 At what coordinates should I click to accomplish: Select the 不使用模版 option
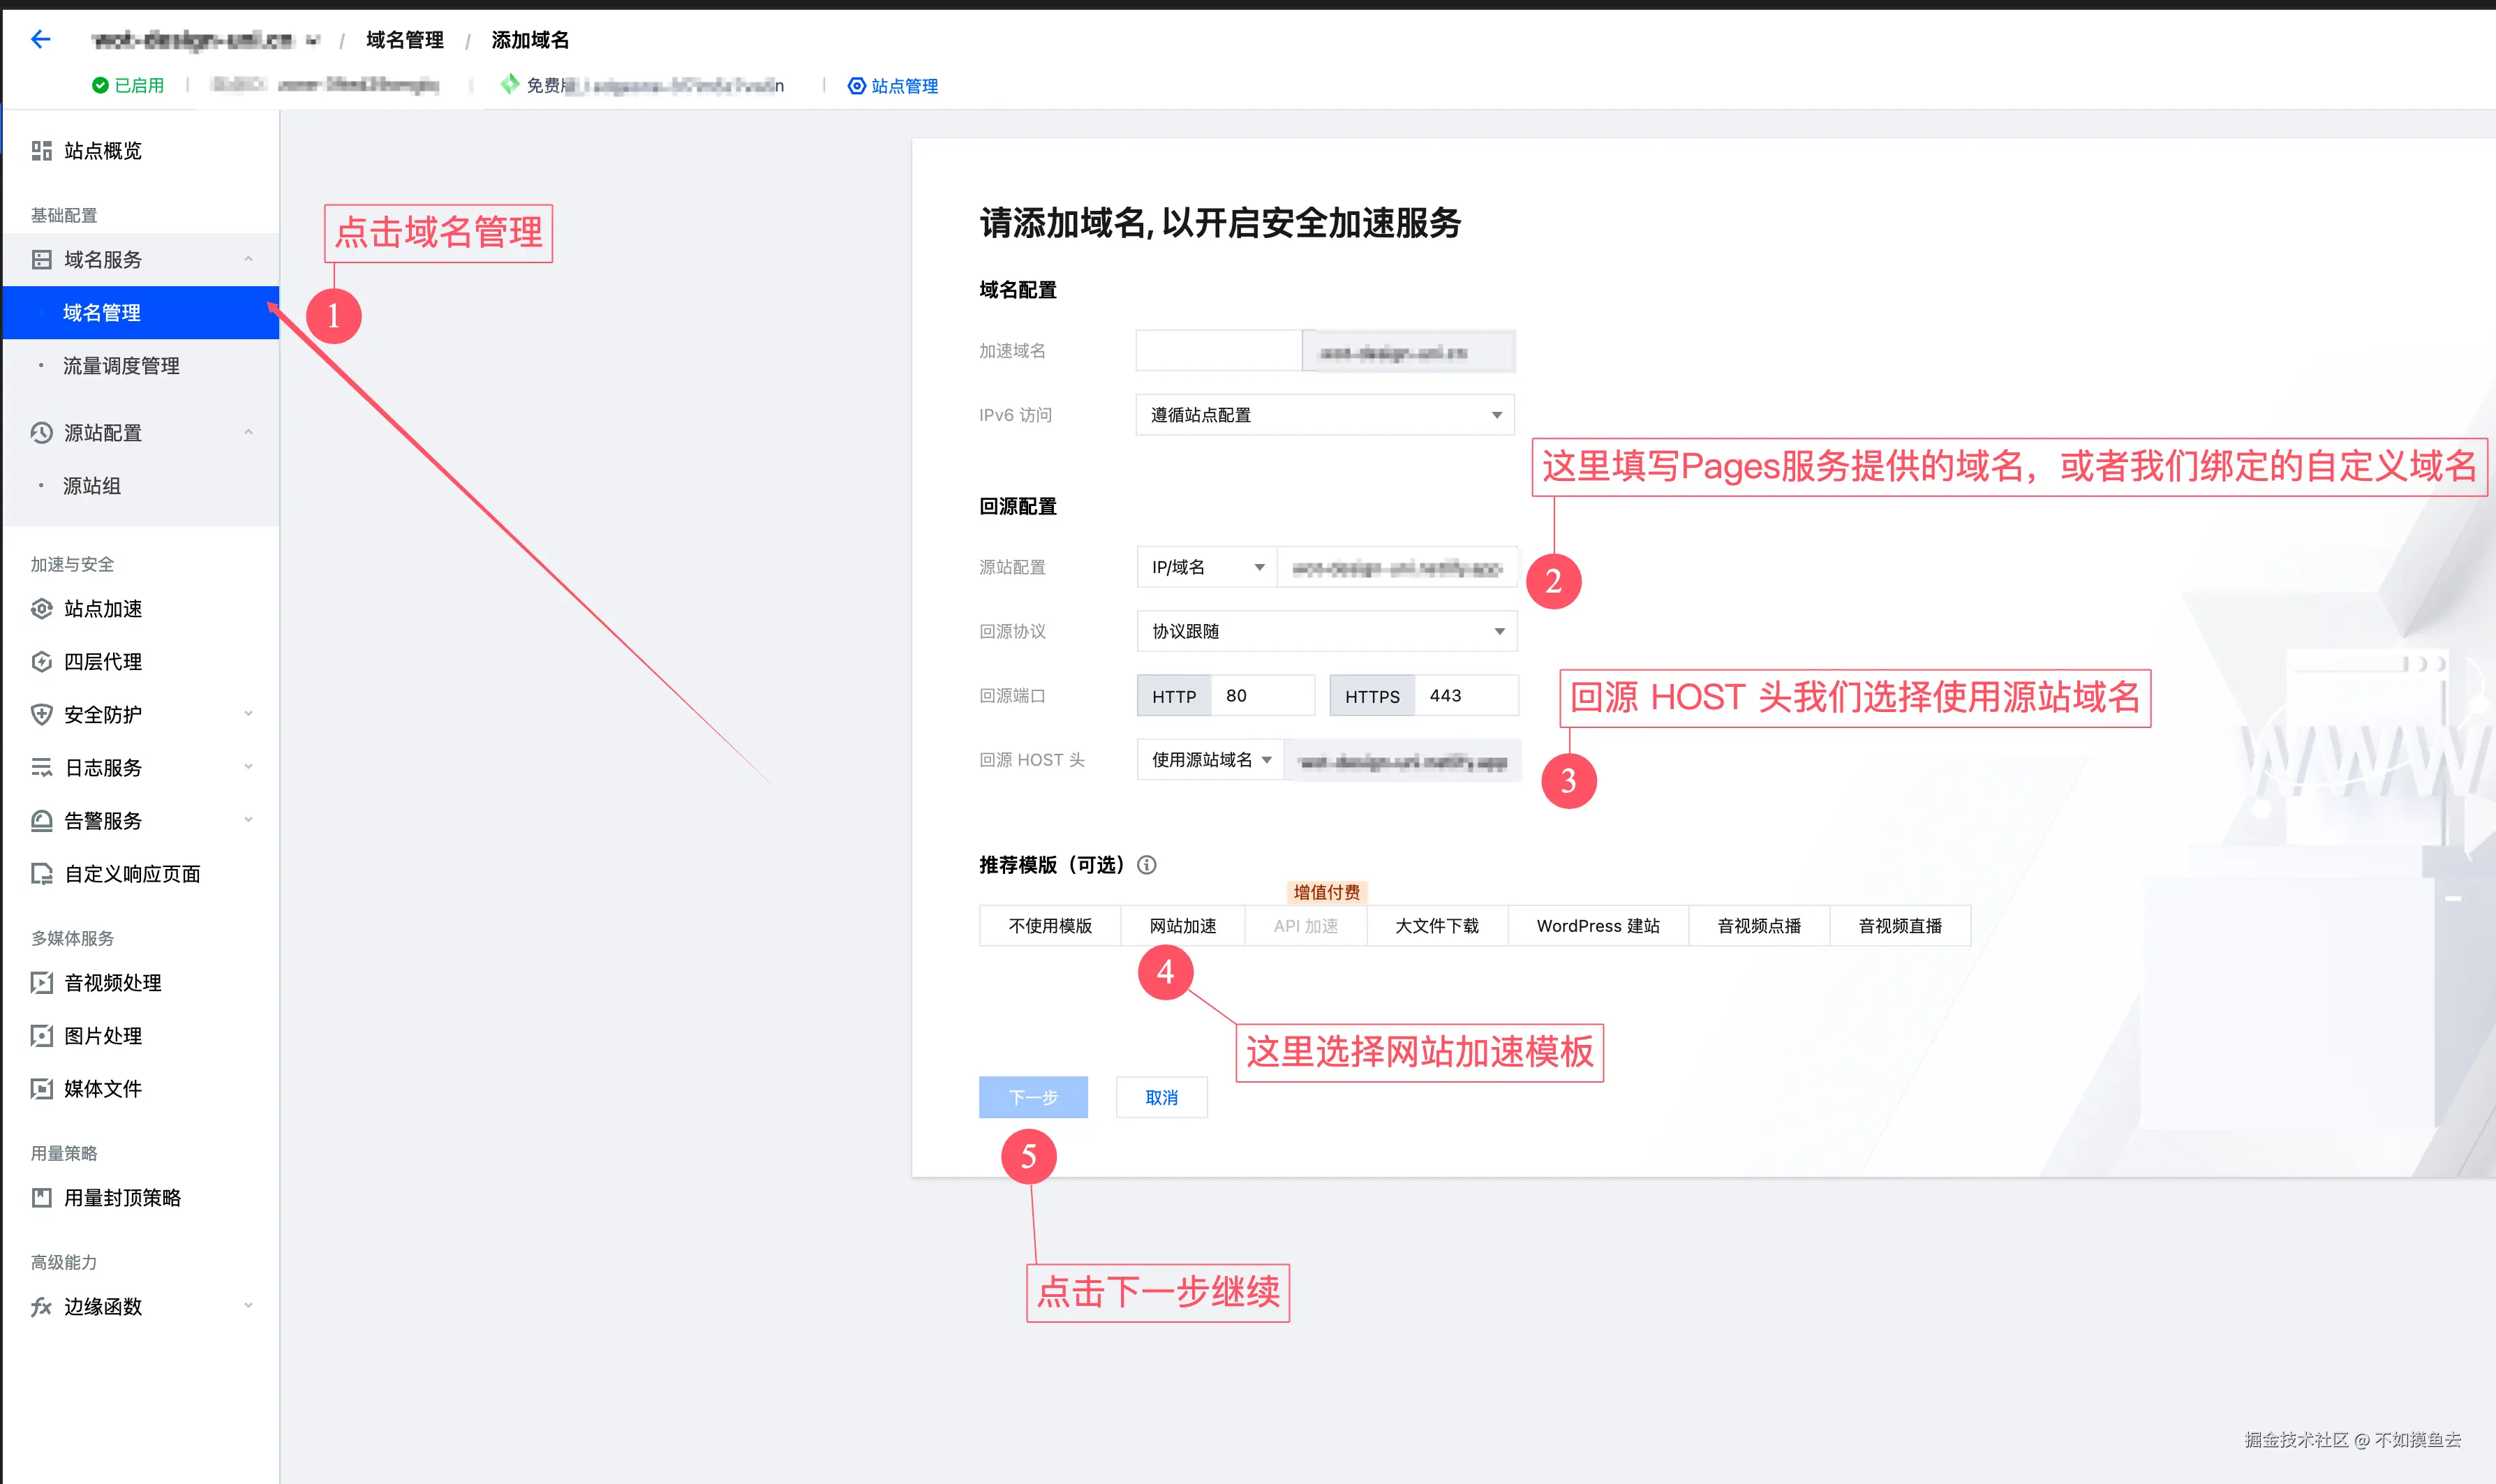pos(1050,926)
